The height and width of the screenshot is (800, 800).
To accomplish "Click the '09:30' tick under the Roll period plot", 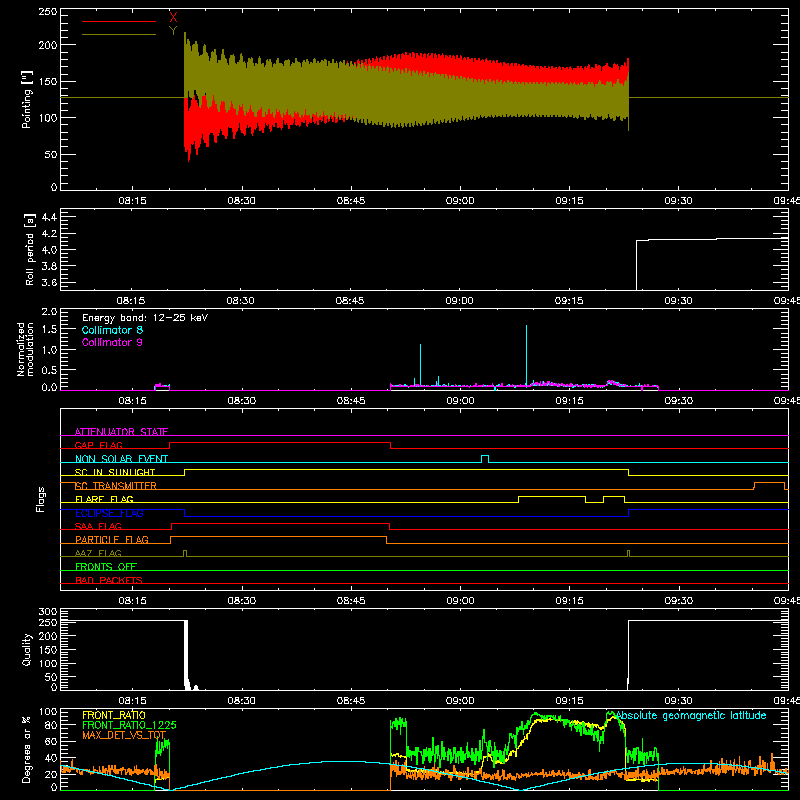I will (x=678, y=301).
